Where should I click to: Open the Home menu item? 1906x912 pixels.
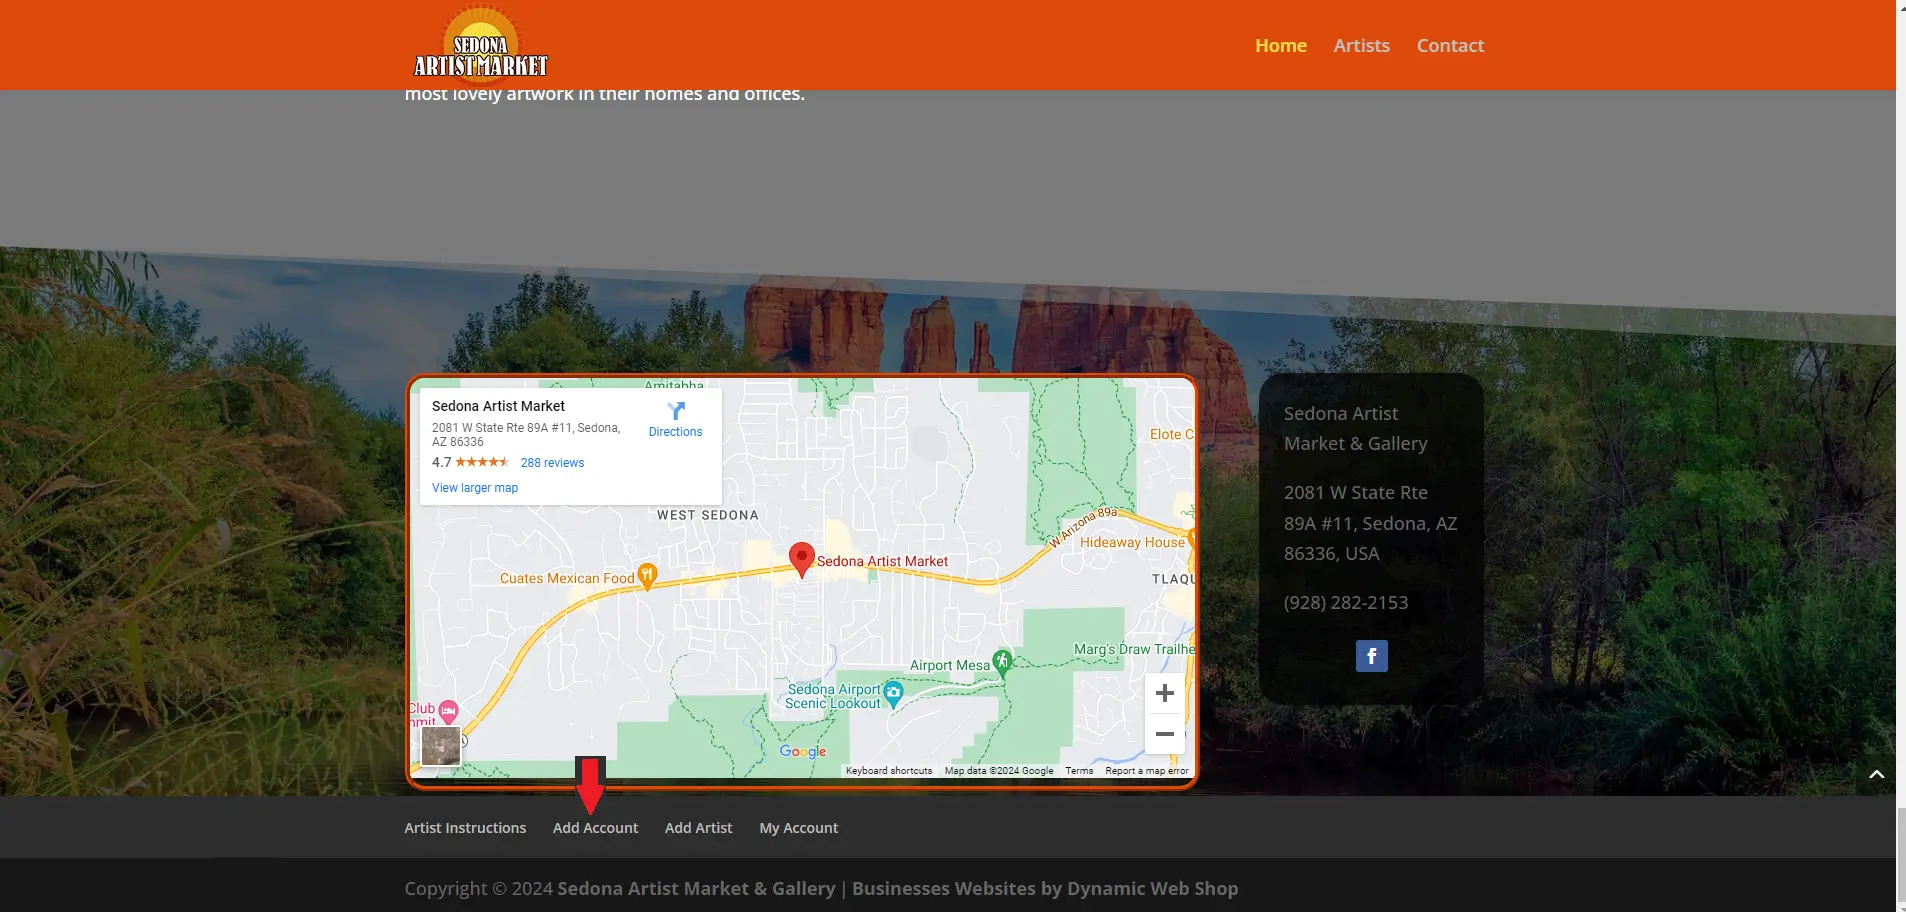(x=1280, y=46)
